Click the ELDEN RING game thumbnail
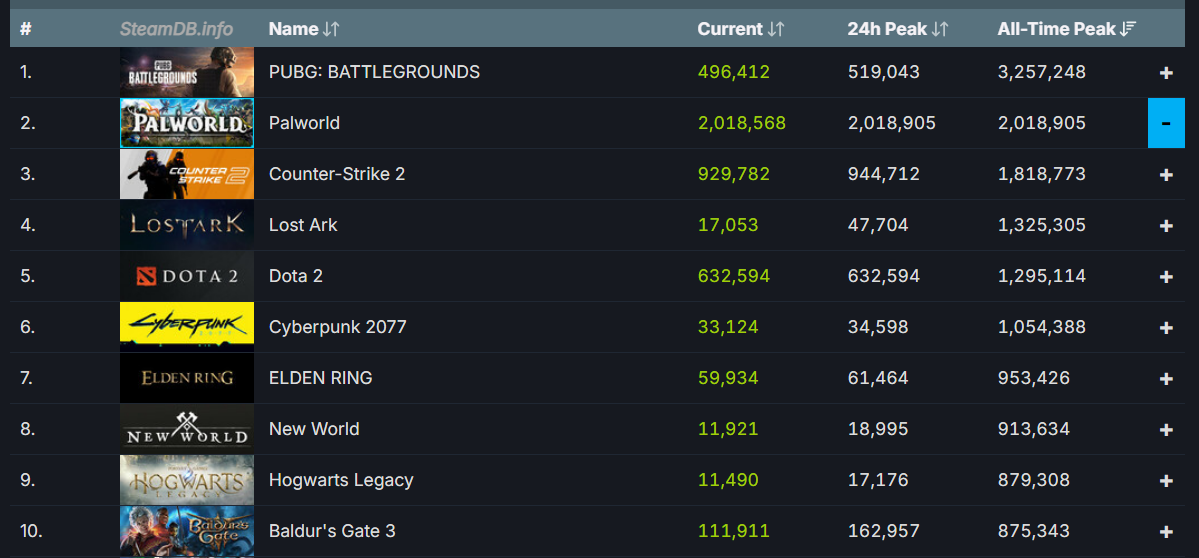1199x558 pixels. [187, 378]
